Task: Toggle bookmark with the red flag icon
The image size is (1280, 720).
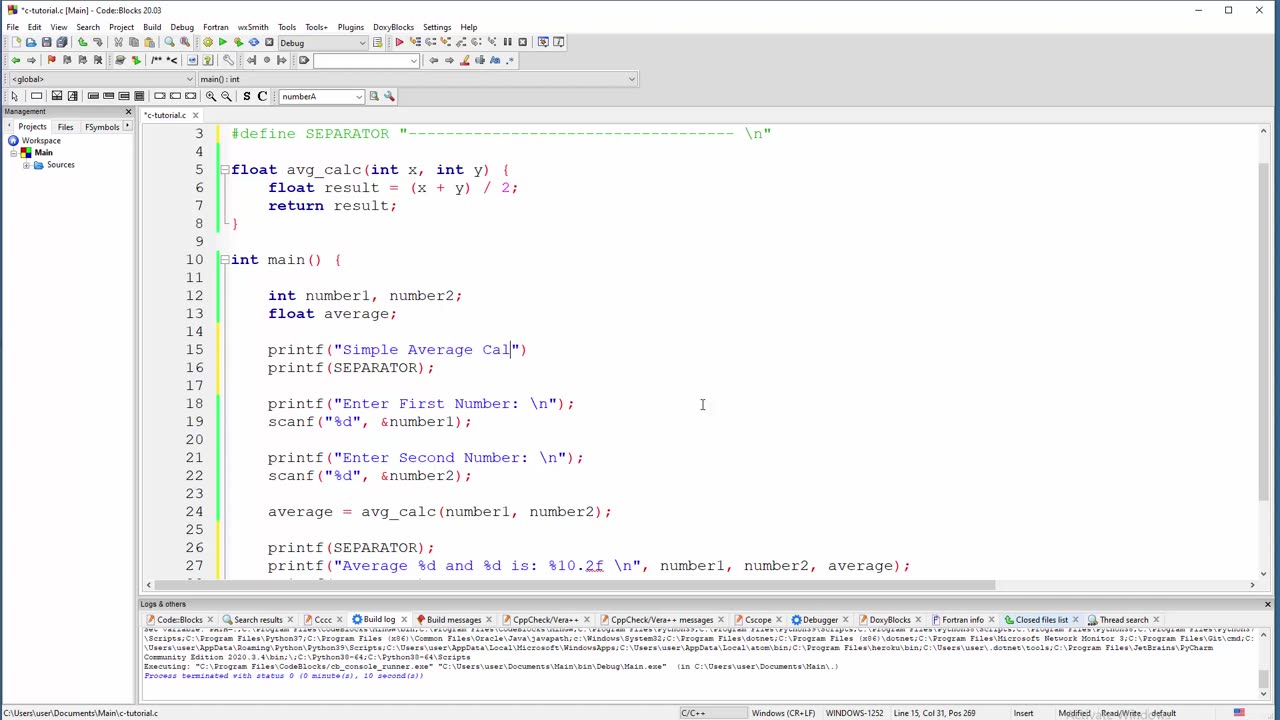Action: click(x=51, y=60)
